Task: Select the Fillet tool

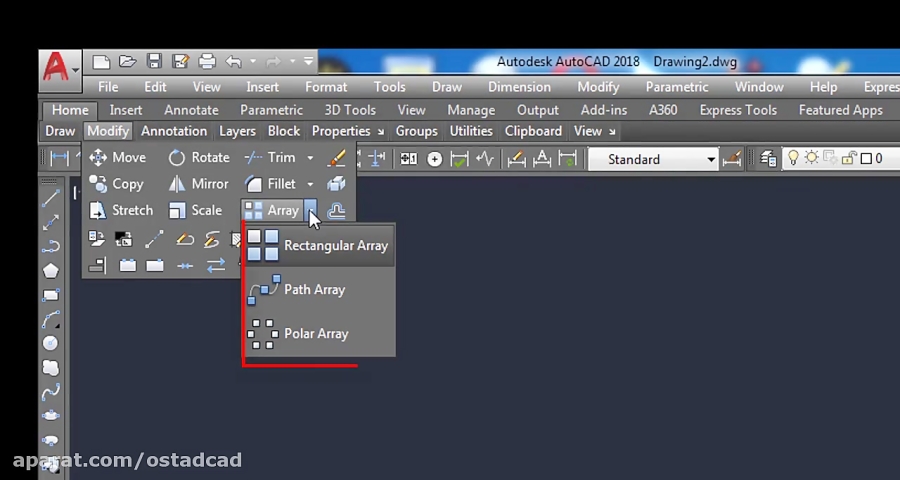Action: pyautogui.click(x=271, y=184)
